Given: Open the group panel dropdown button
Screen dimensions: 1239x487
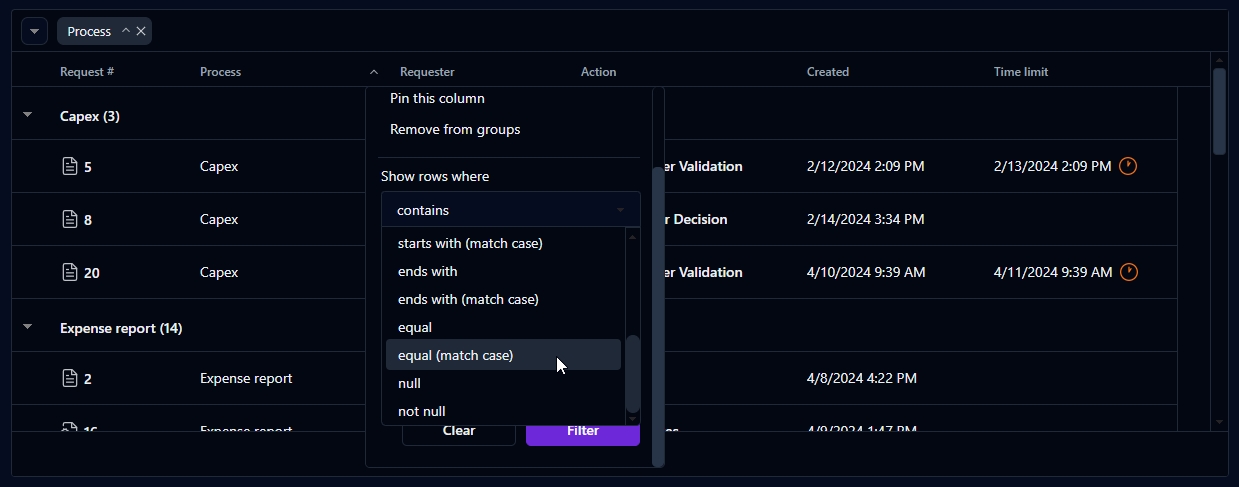Looking at the screenshot, I should tap(35, 31).
